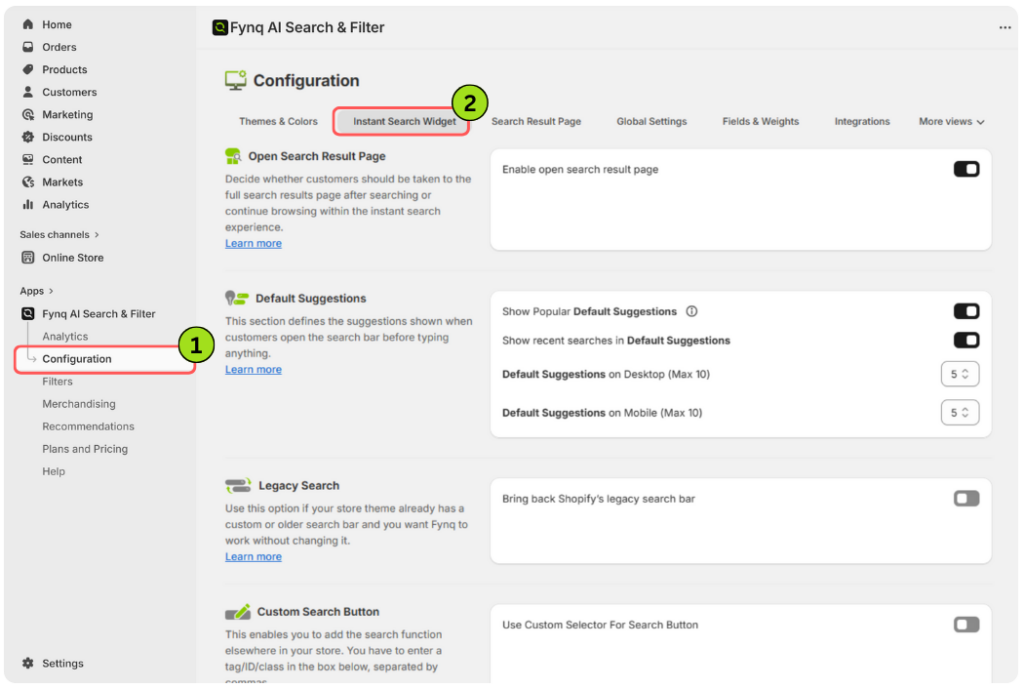
Task: Open the Search Result Page tab
Action: 536,121
